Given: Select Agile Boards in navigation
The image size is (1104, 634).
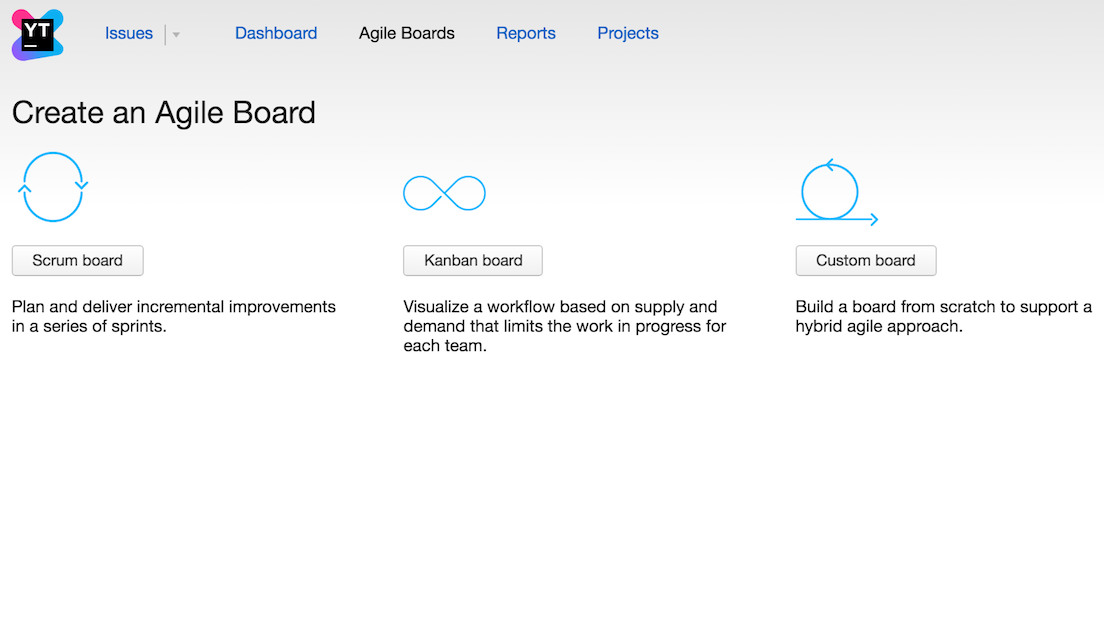Looking at the screenshot, I should (407, 33).
